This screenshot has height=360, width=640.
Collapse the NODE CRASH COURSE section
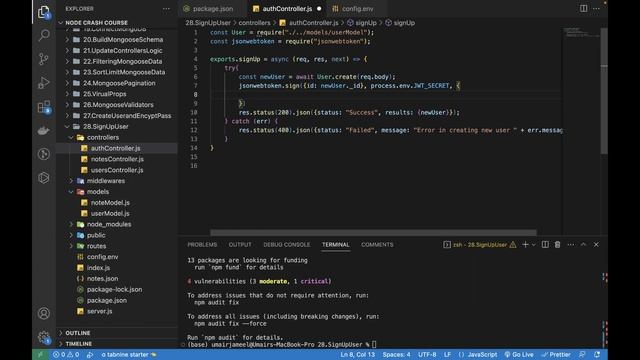coord(117,23)
